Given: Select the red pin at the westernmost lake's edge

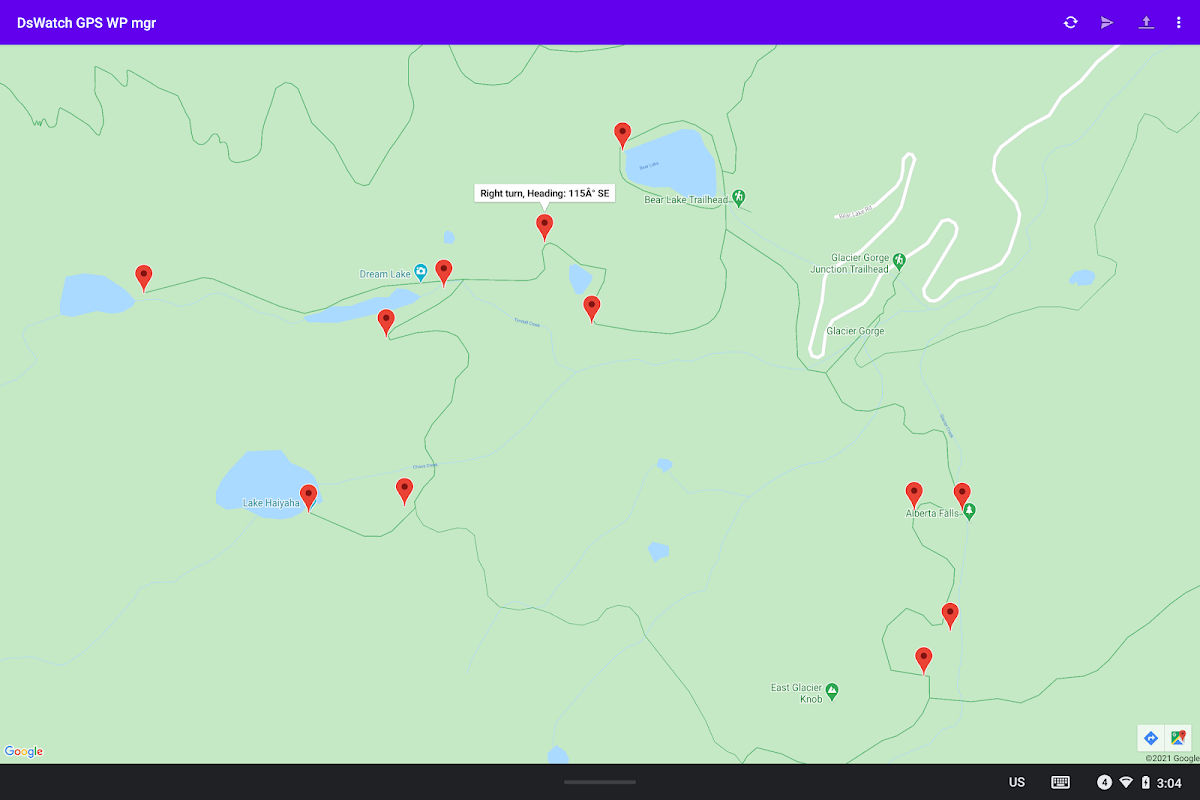Looking at the screenshot, I should [144, 278].
